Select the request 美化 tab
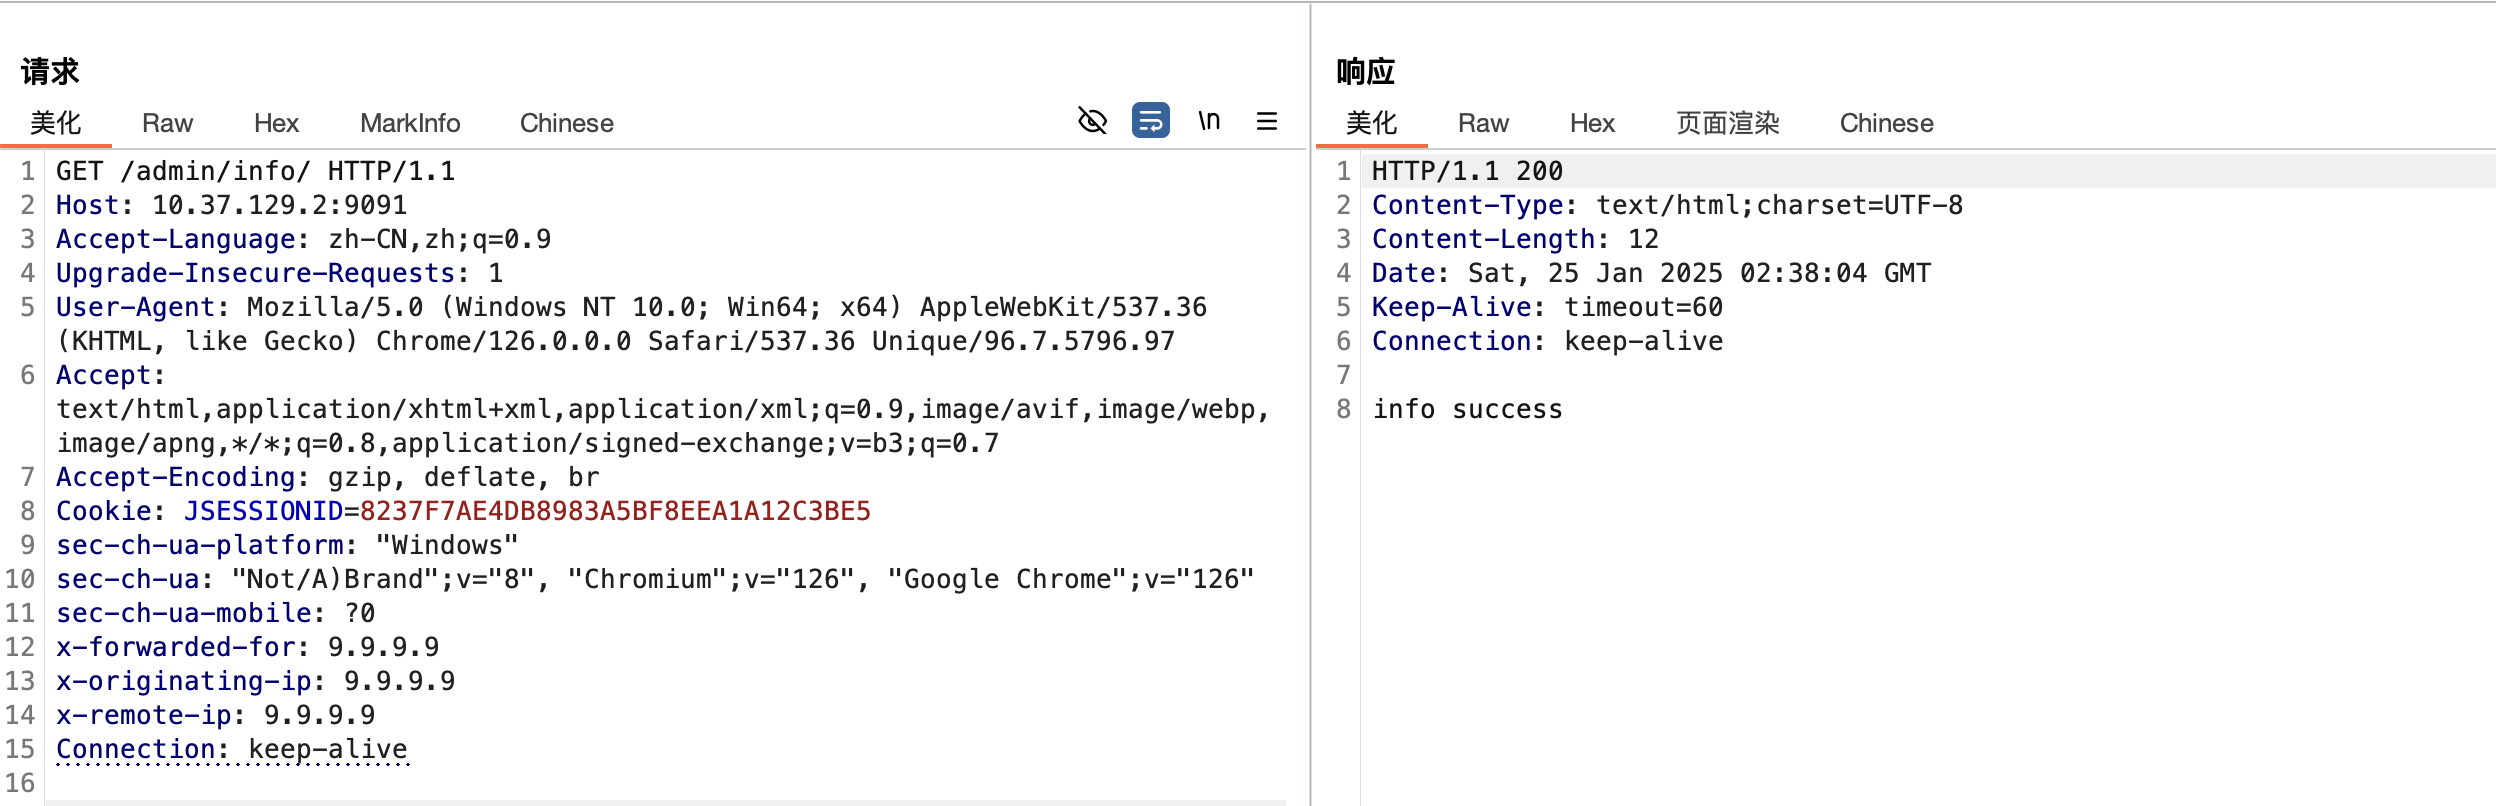Screen dimensions: 2496x806 click(x=55, y=123)
